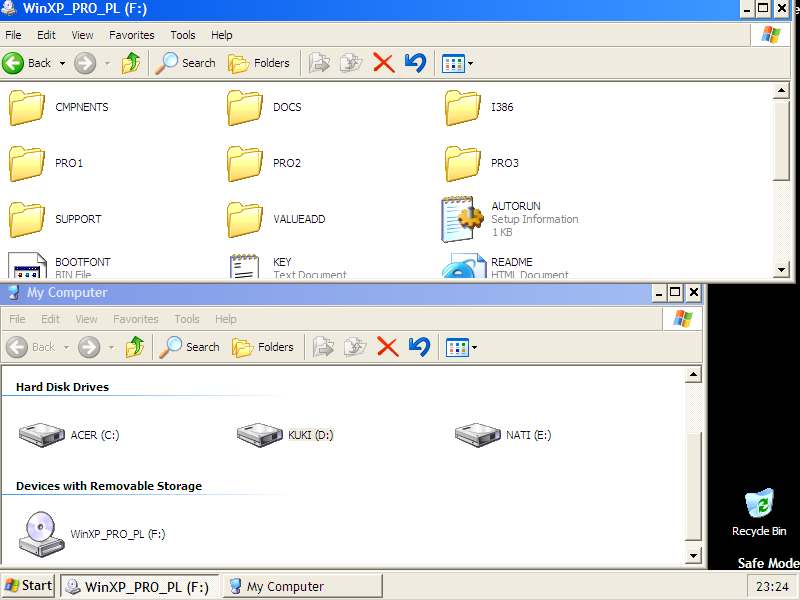Open Forward history dropdown in WinXP_PRO_PL window
Image resolution: width=800 pixels, height=600 pixels.
click(107, 64)
